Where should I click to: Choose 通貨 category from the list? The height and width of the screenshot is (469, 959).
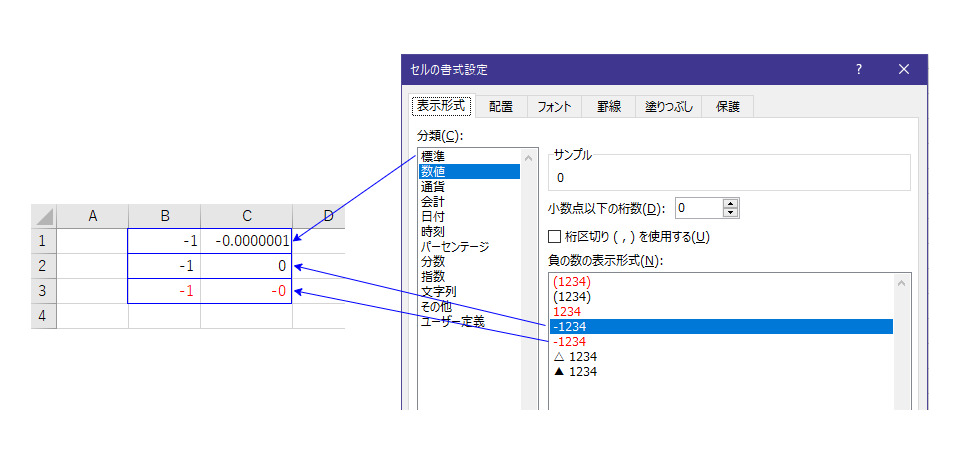tap(433, 186)
